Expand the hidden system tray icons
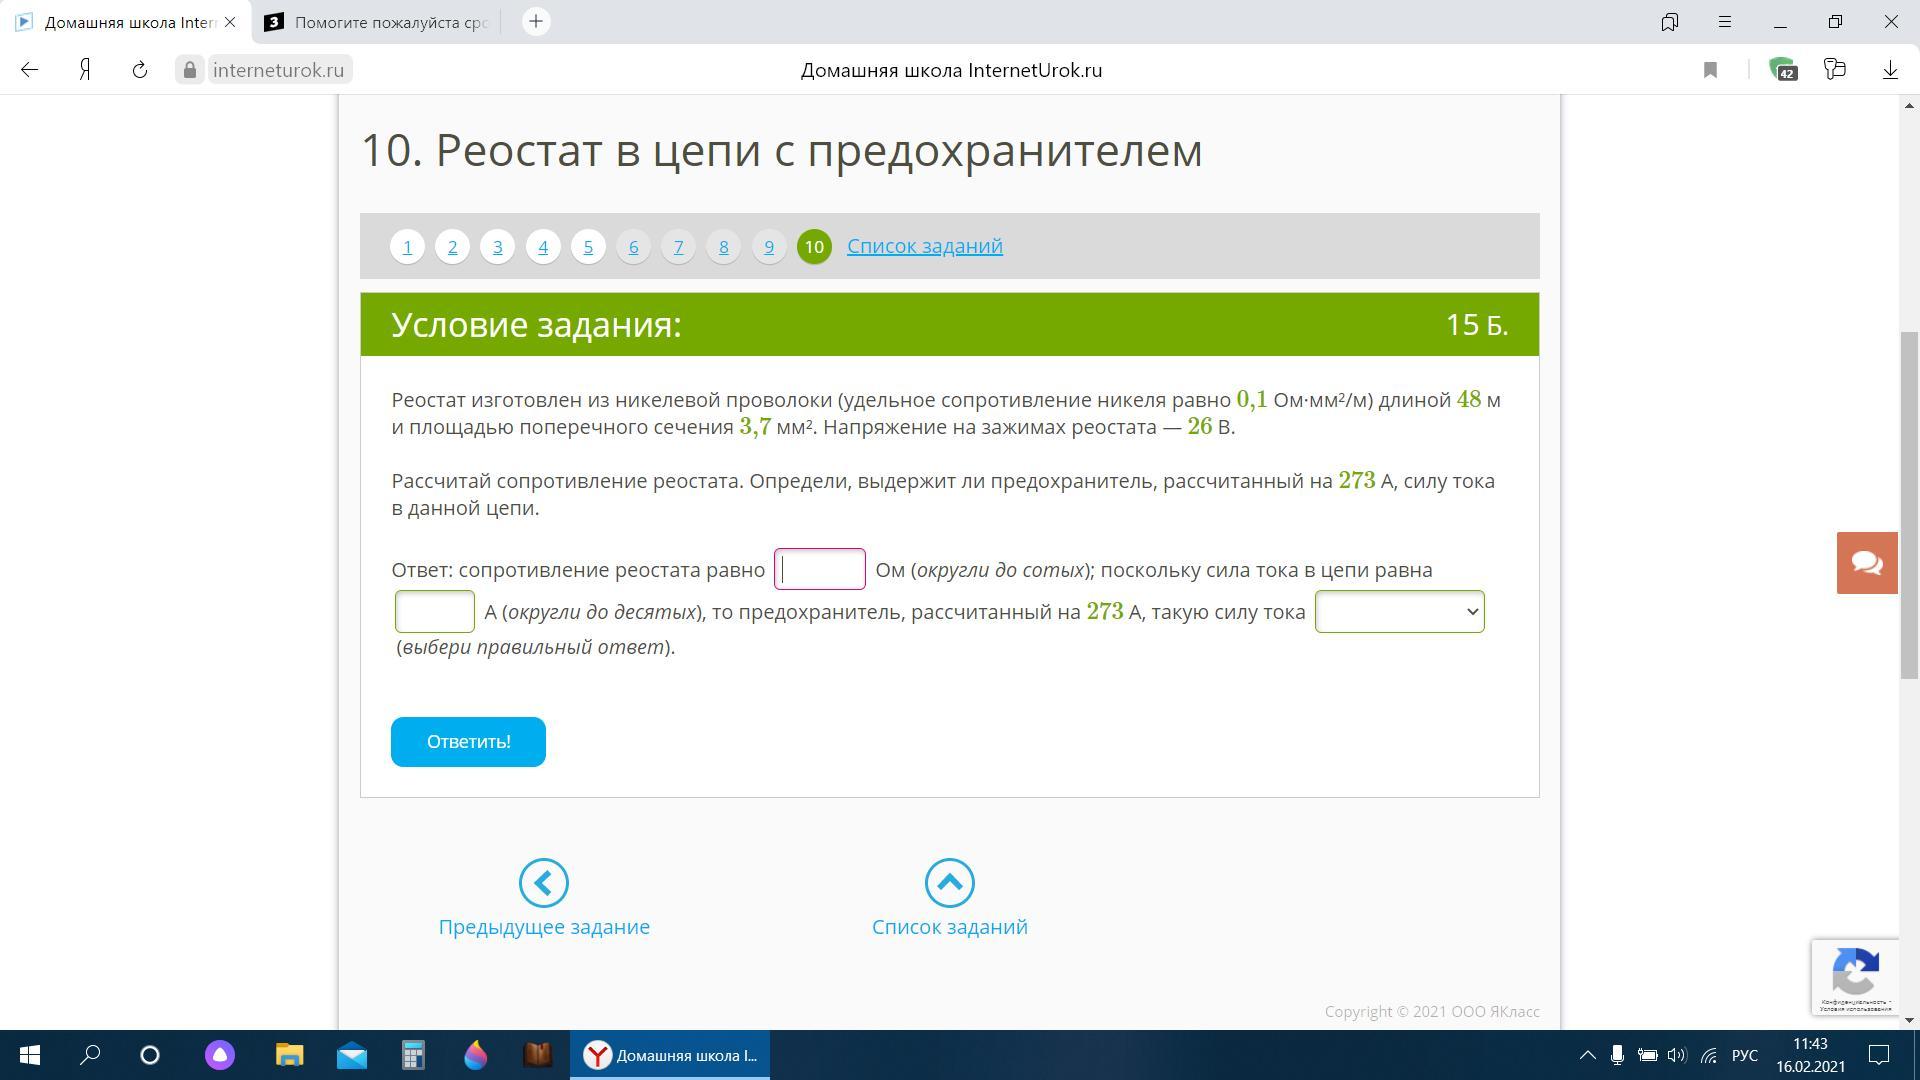Screen dimensions: 1920x1080 pos(1587,1055)
